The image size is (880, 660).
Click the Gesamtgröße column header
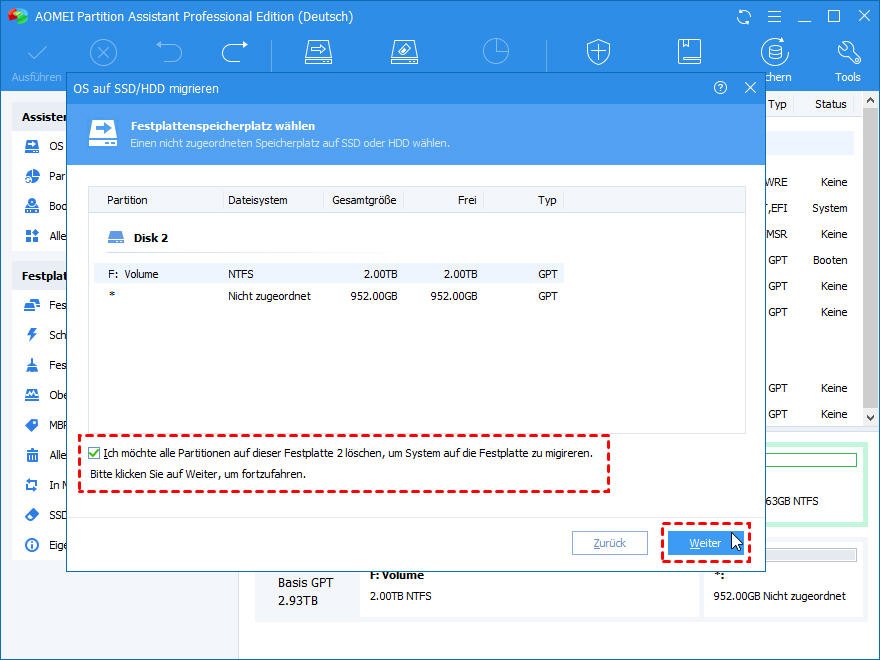365,200
